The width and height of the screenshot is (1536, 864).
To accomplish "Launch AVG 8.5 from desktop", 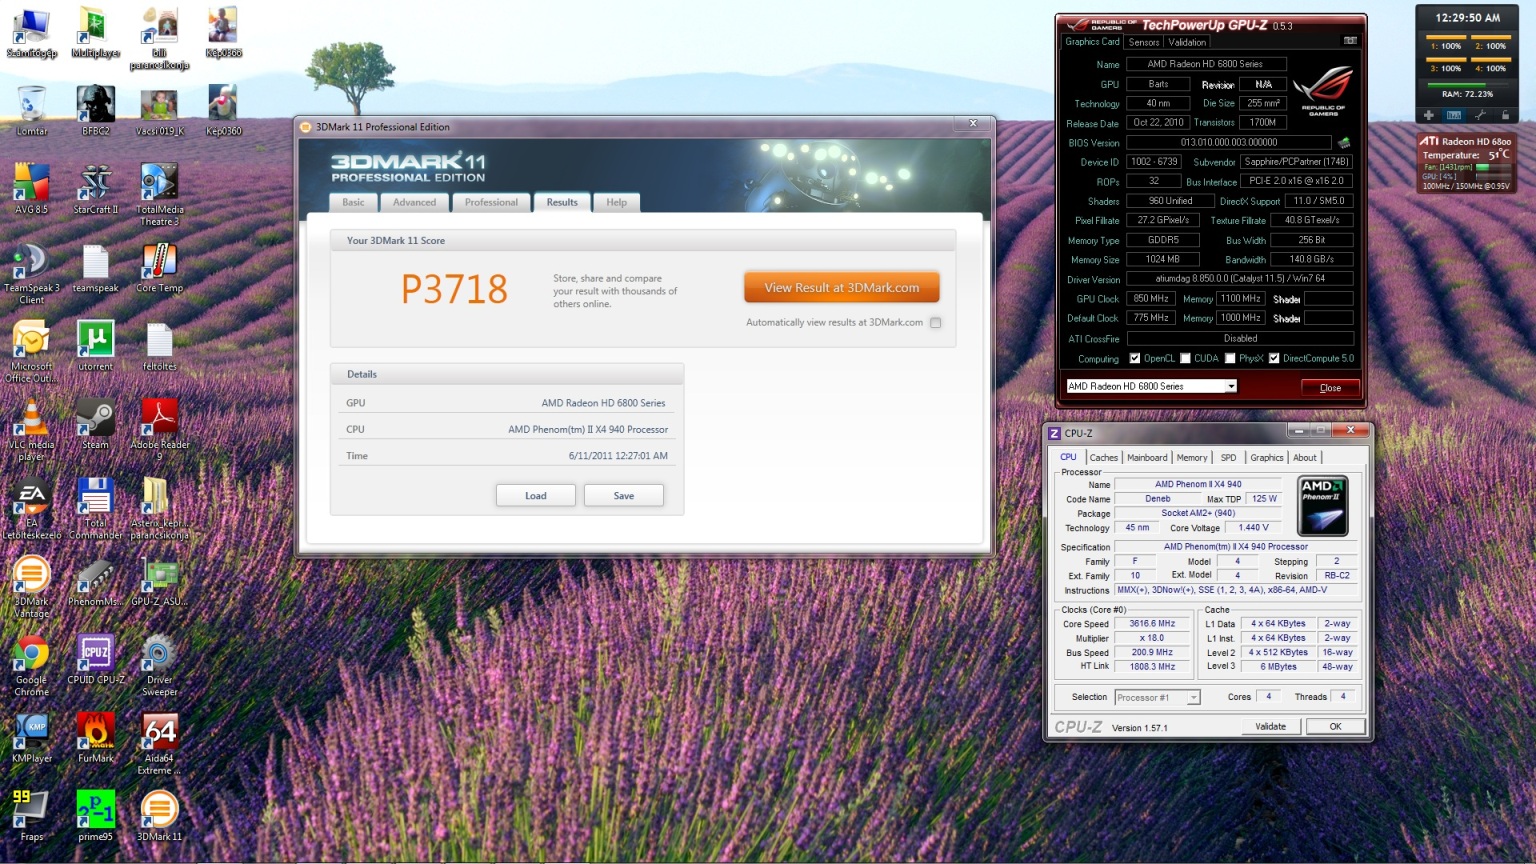I will [x=32, y=188].
